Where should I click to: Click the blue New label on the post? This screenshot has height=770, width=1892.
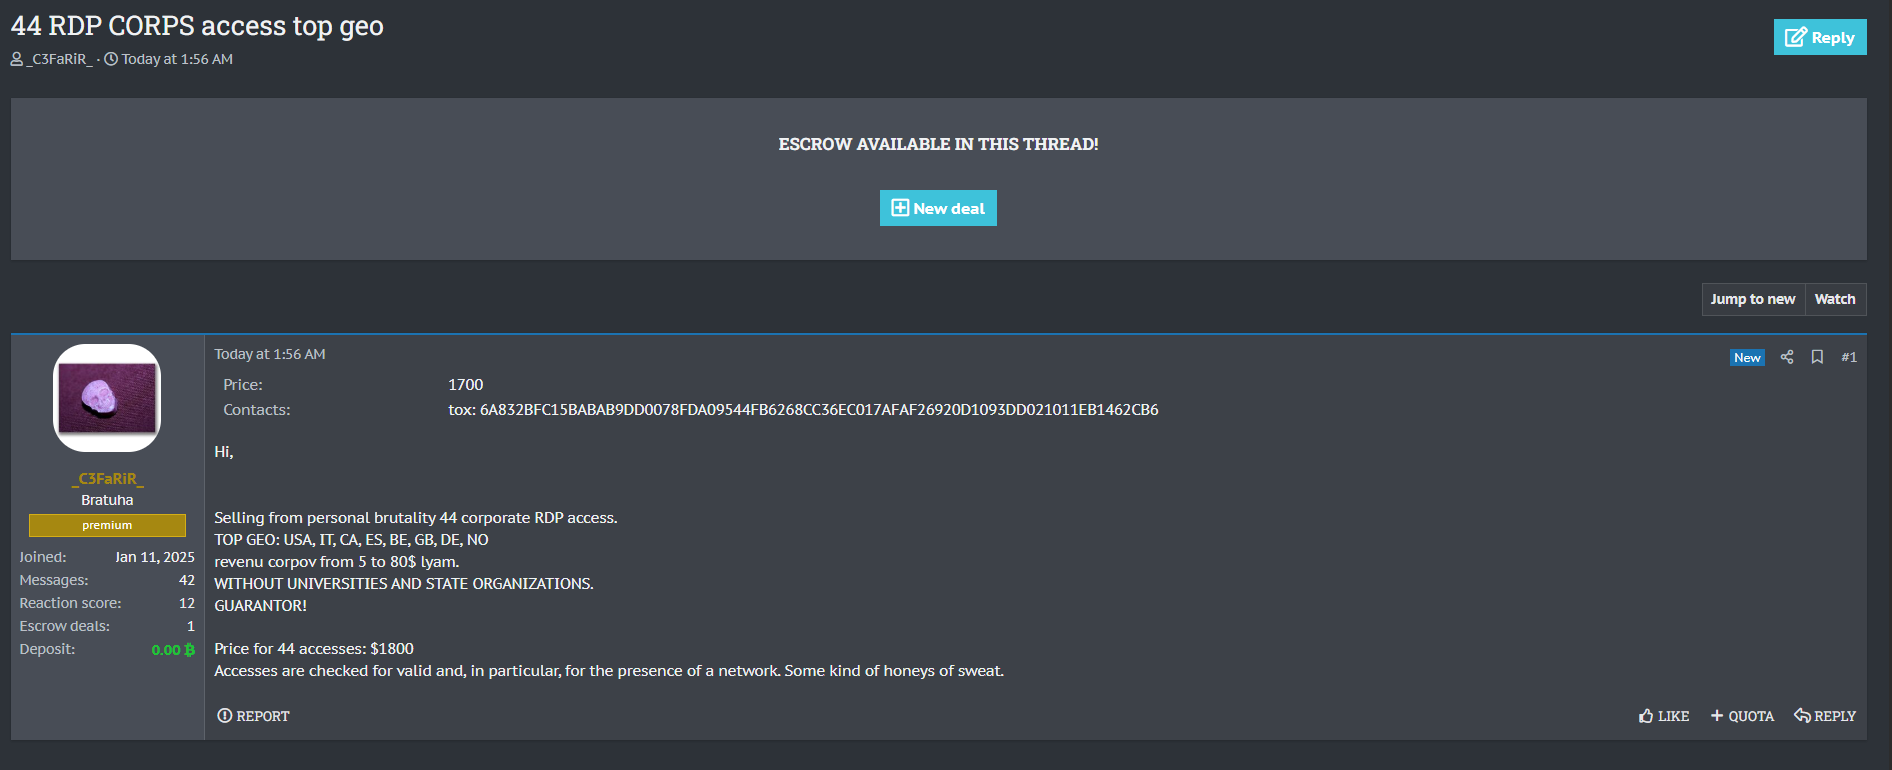click(x=1747, y=357)
